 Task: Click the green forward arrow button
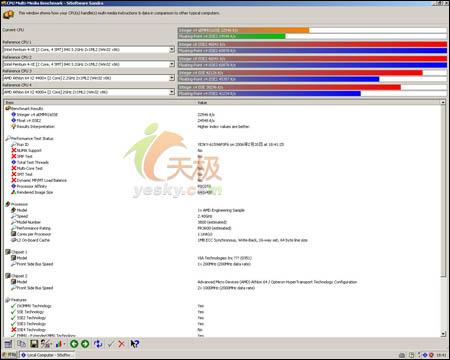point(85,344)
